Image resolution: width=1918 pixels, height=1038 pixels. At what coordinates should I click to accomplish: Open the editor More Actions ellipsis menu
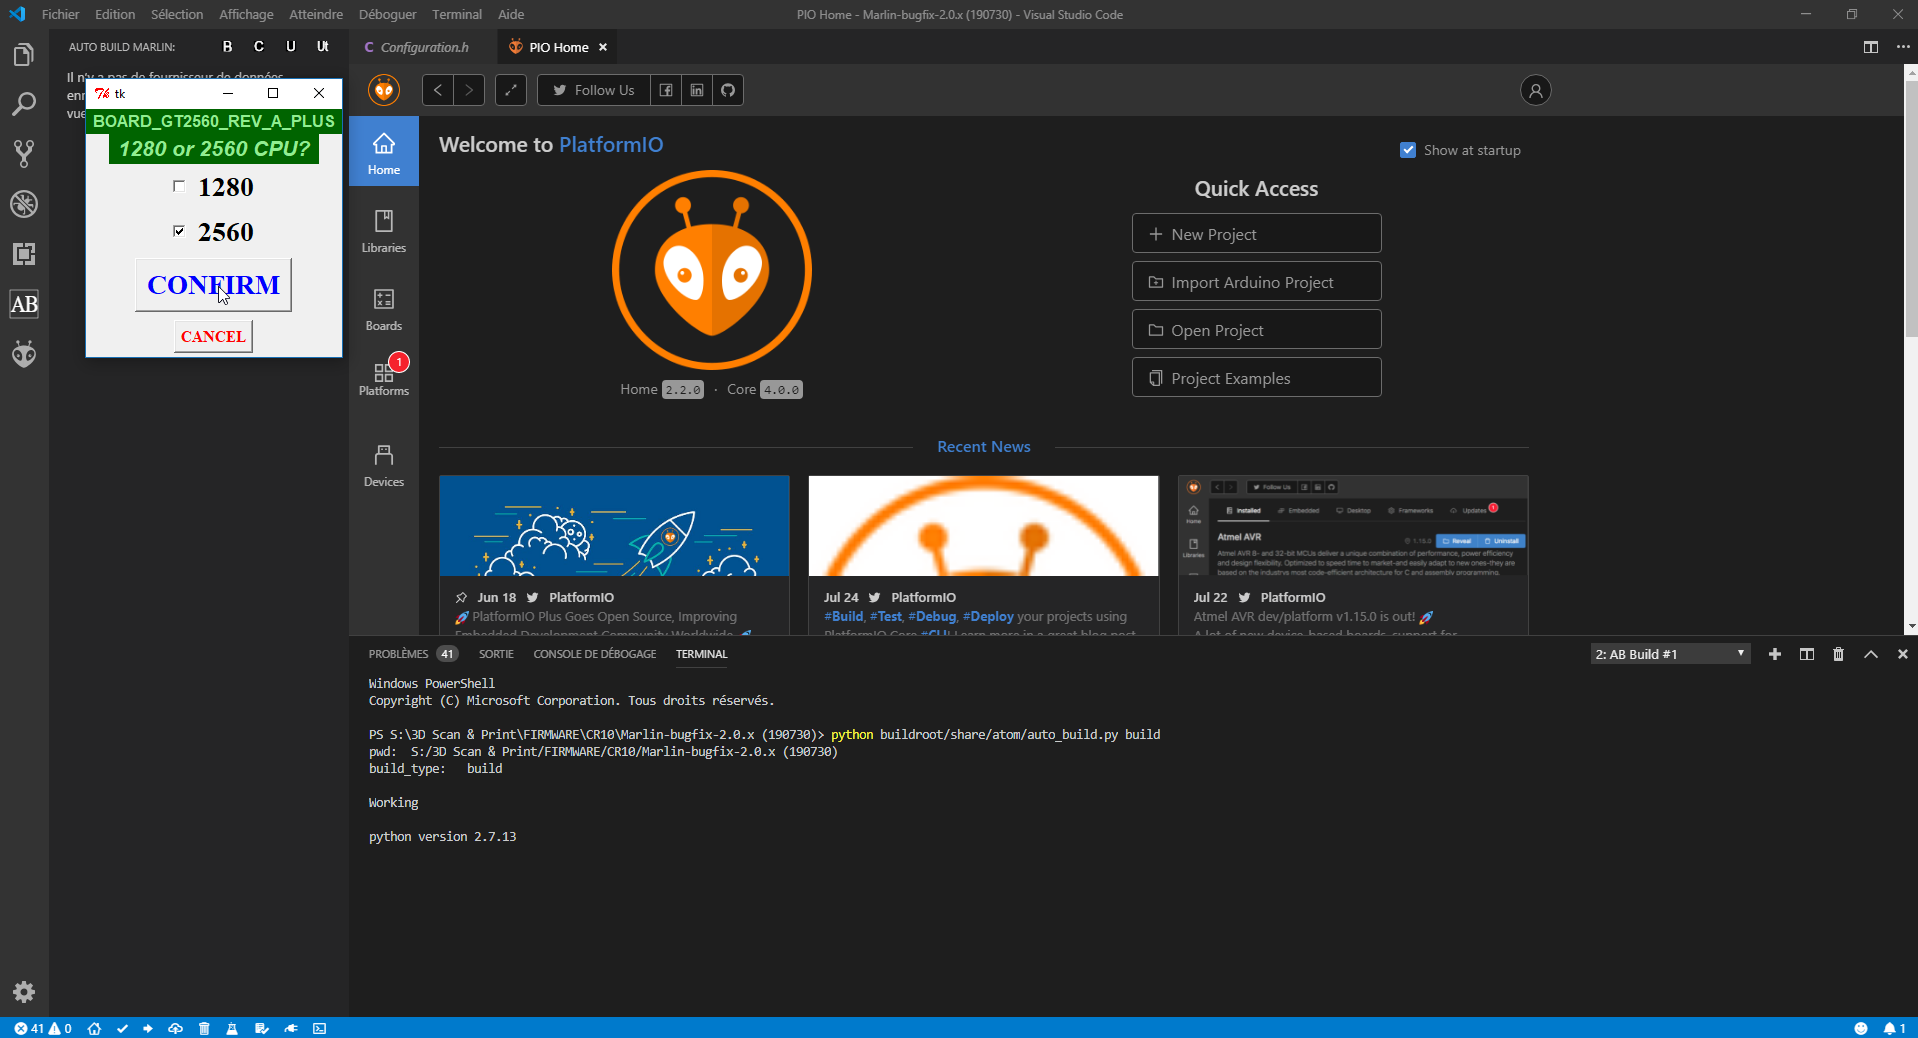(1903, 47)
